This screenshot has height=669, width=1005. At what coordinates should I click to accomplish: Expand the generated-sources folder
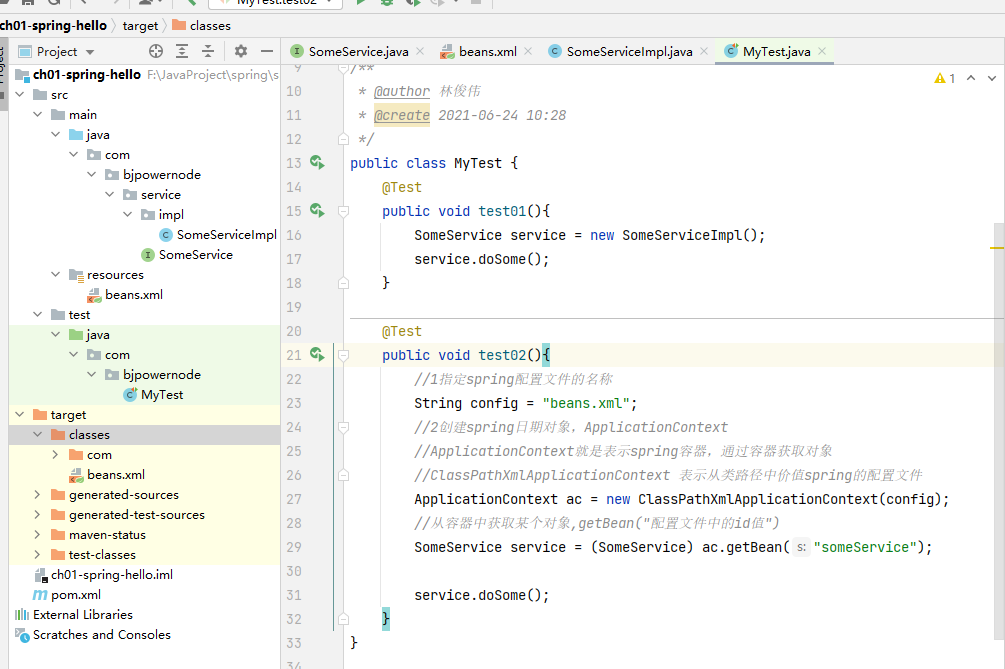(x=38, y=495)
